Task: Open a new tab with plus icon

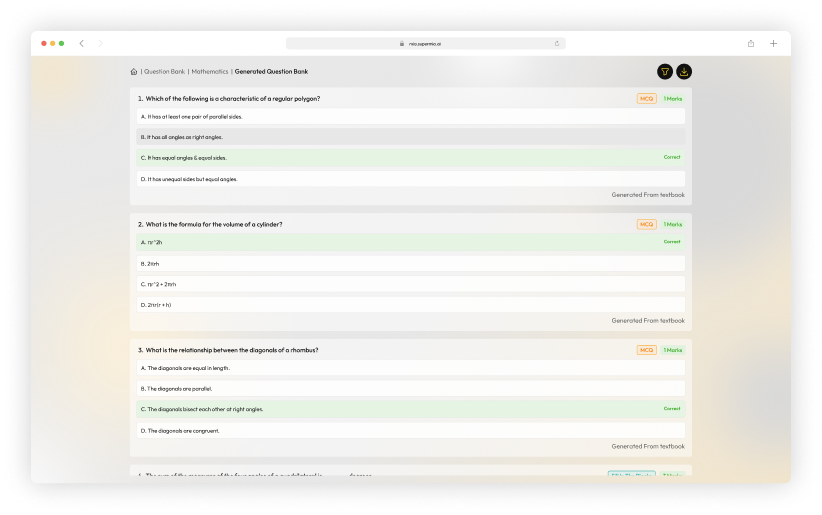Action: click(x=773, y=44)
